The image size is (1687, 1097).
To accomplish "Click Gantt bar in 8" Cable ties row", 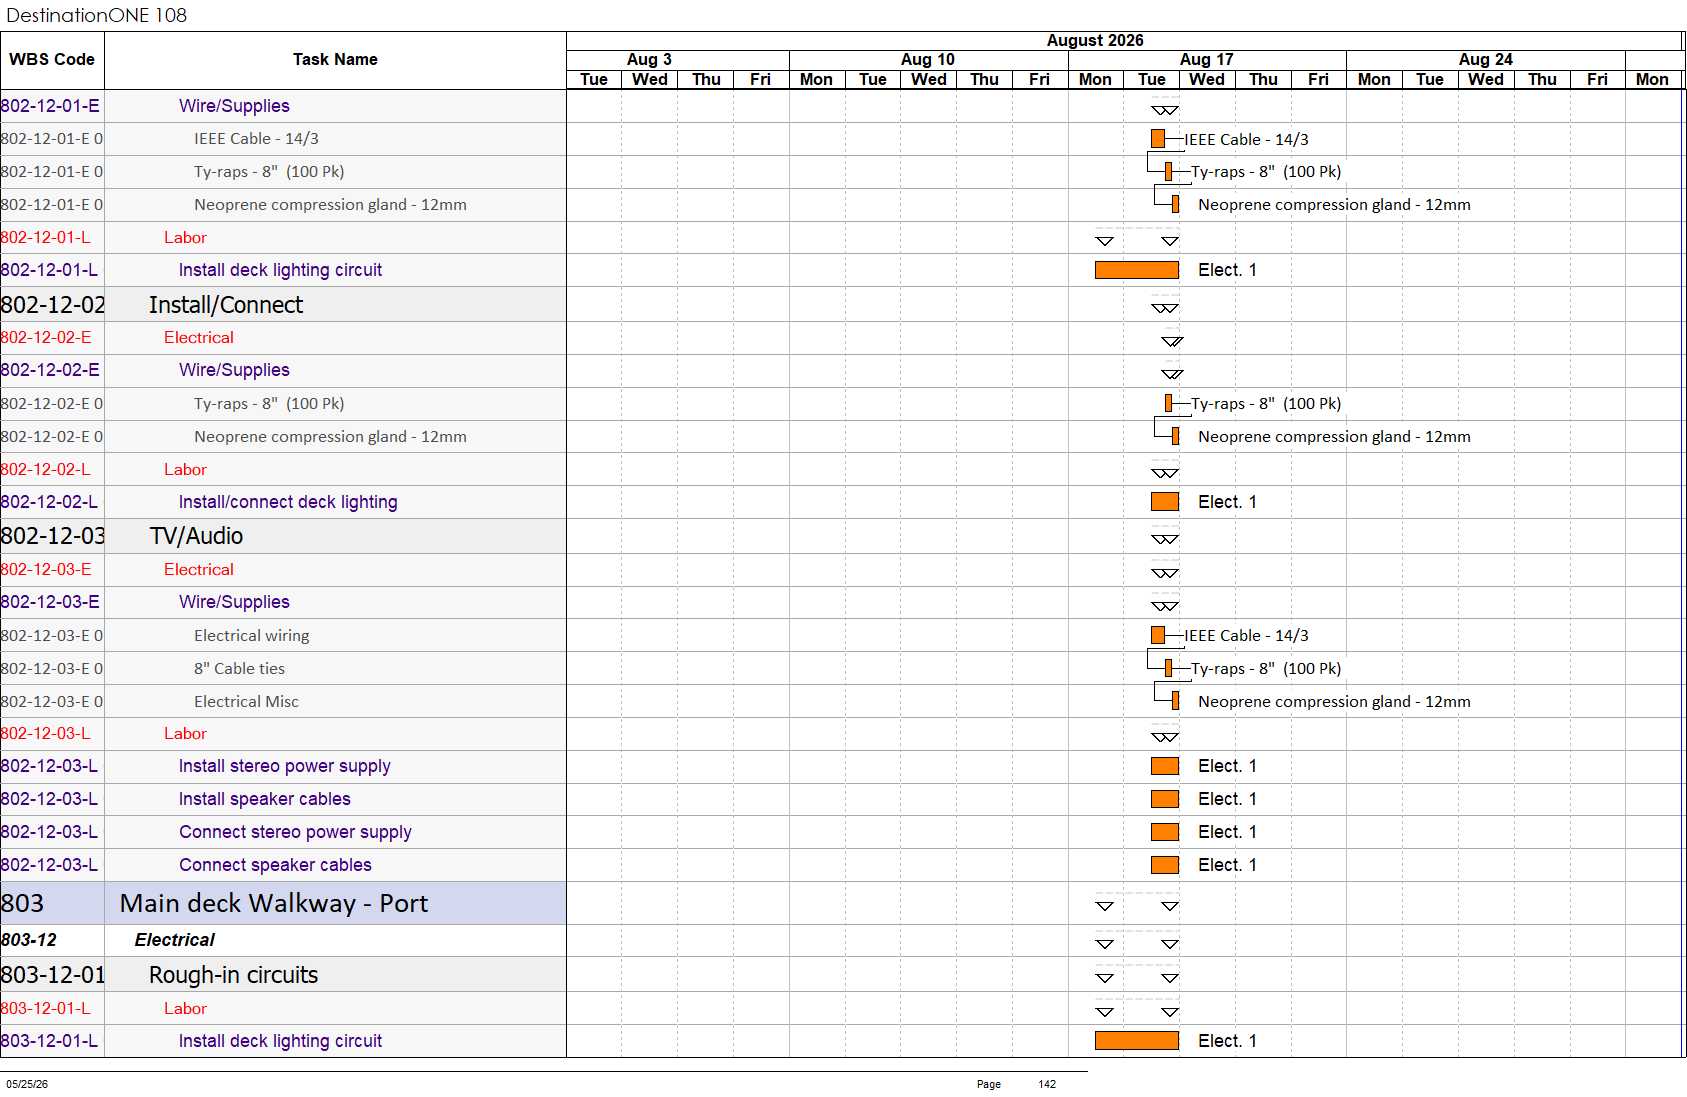I will click(x=1168, y=668).
